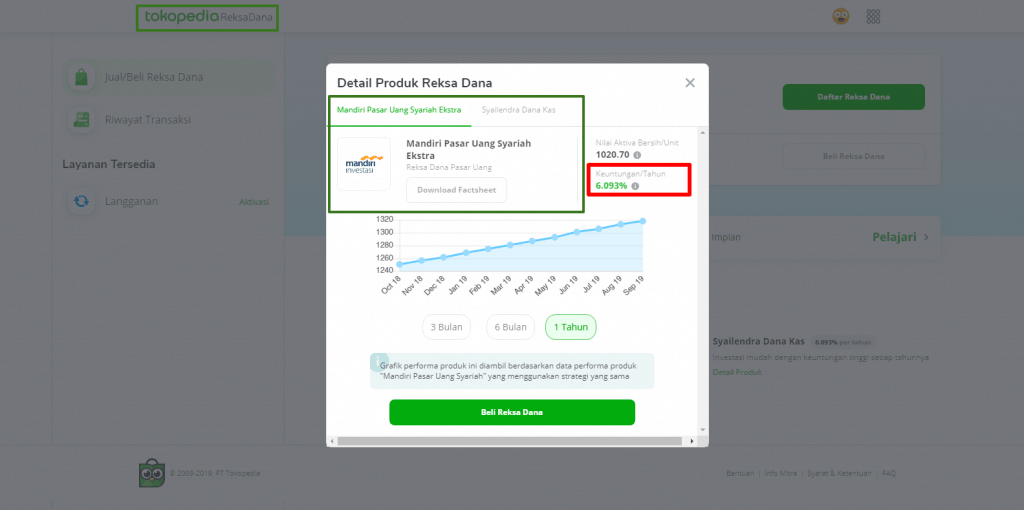Click the Langganan refresh icon
The image size is (1024, 510).
pyautogui.click(x=82, y=201)
